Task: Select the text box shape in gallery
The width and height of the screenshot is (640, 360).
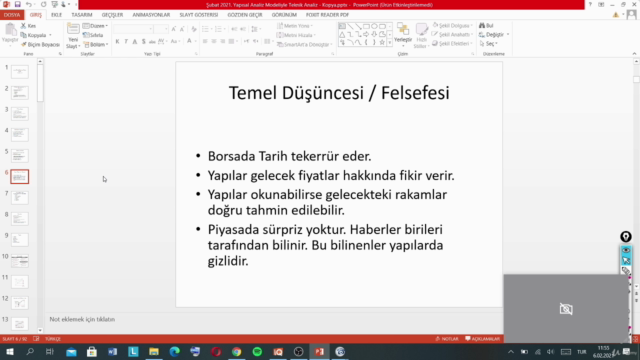Action: tap(342, 26)
